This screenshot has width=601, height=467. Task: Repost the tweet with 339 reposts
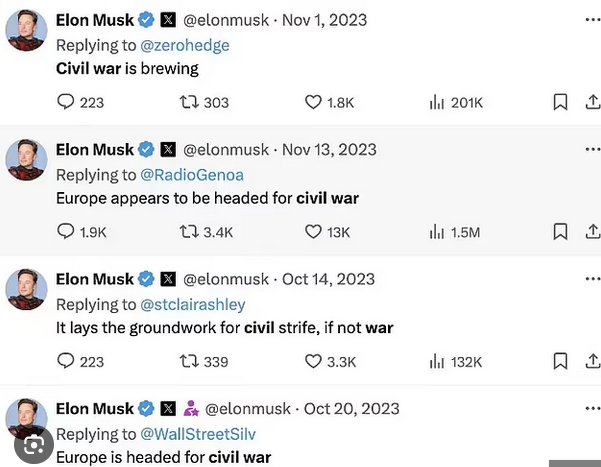coord(187,361)
